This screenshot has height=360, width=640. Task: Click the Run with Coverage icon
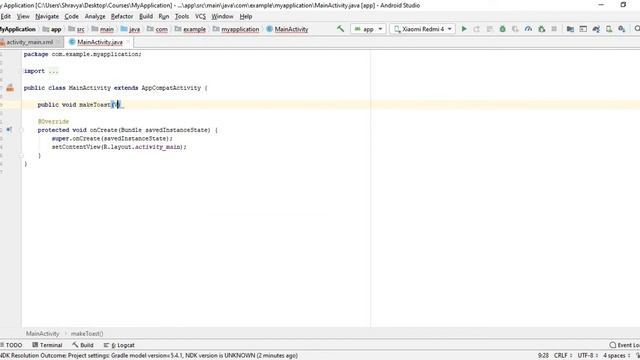click(516, 29)
